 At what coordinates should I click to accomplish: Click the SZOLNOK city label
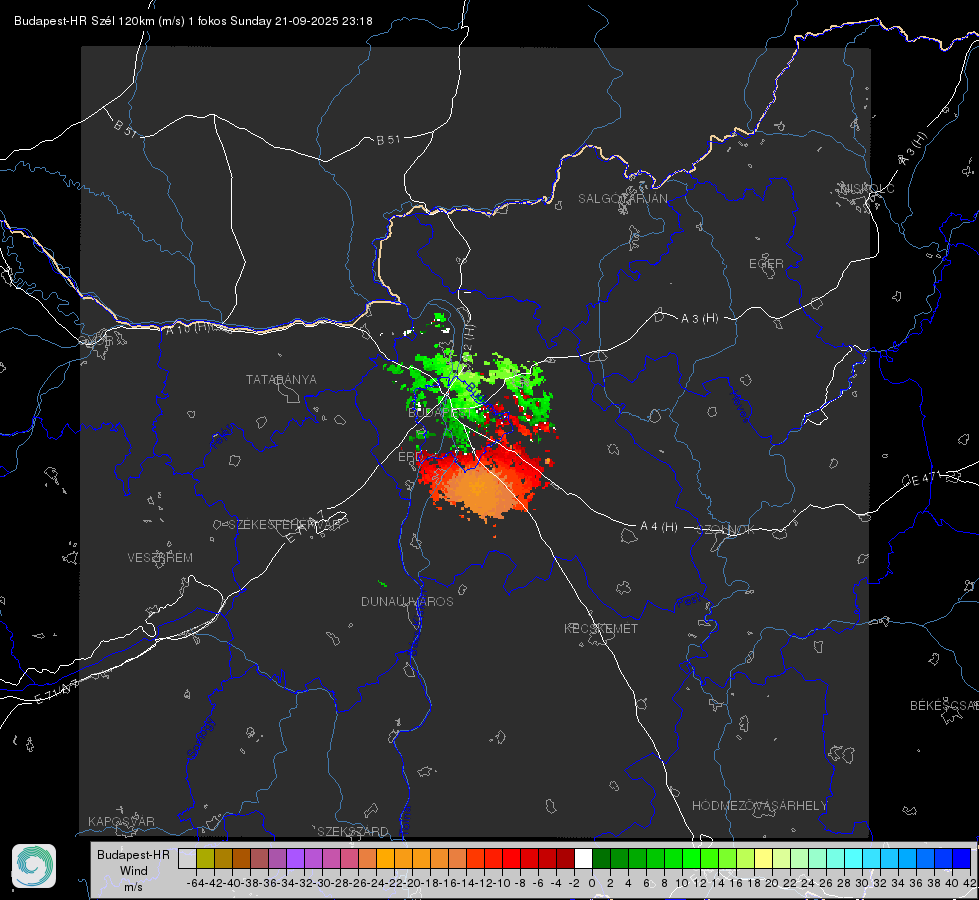click(726, 530)
